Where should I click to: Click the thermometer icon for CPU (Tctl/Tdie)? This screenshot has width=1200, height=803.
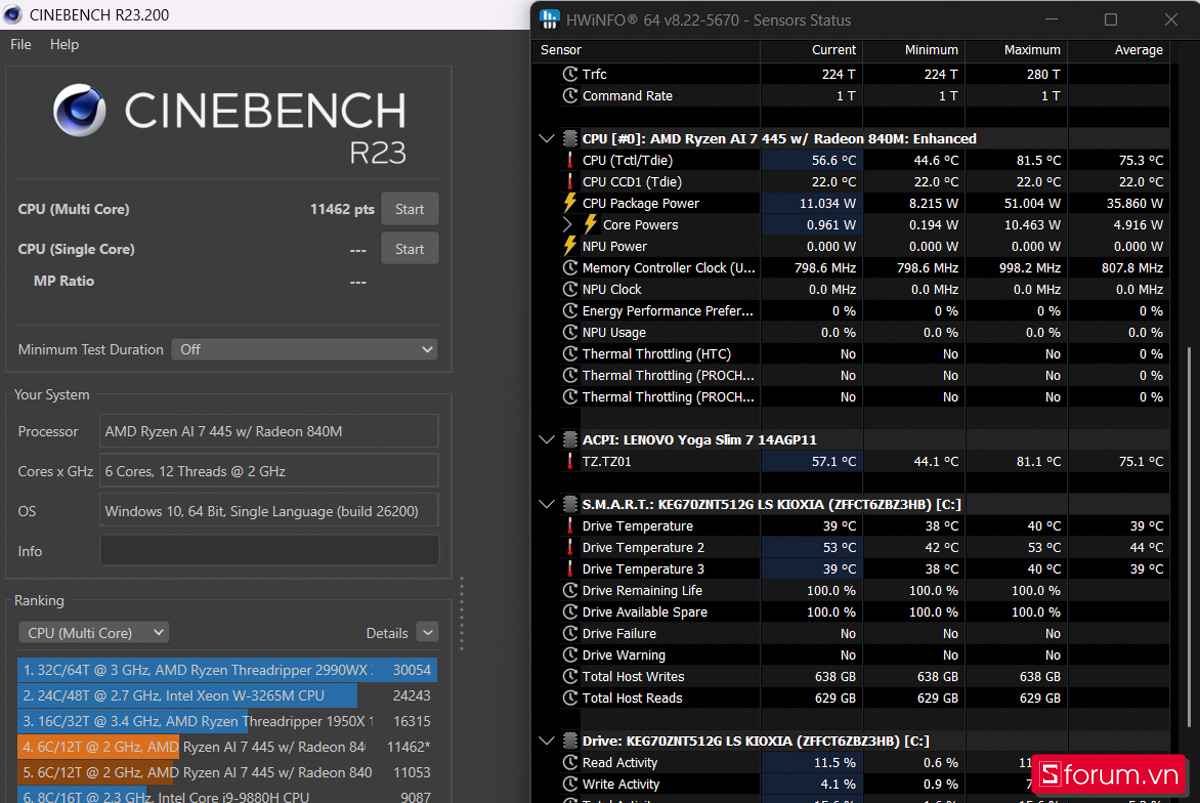(570, 160)
